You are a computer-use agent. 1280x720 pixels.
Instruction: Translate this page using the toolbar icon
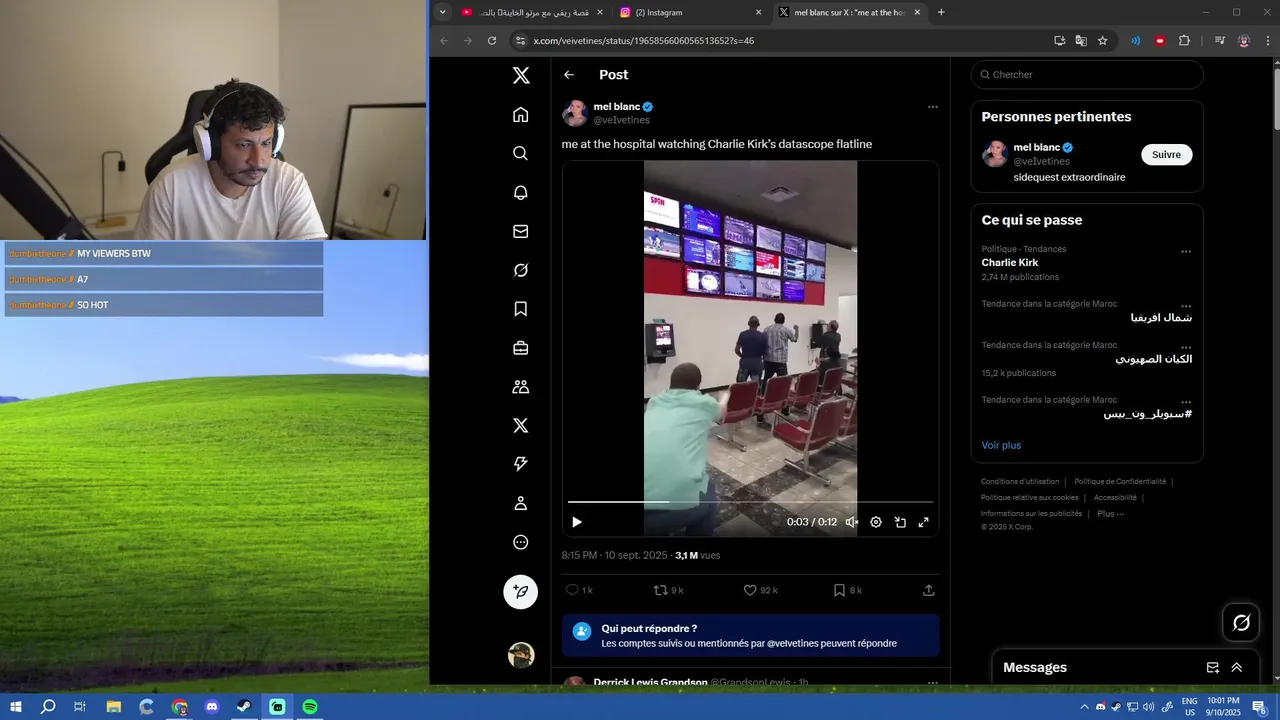[x=1081, y=41]
